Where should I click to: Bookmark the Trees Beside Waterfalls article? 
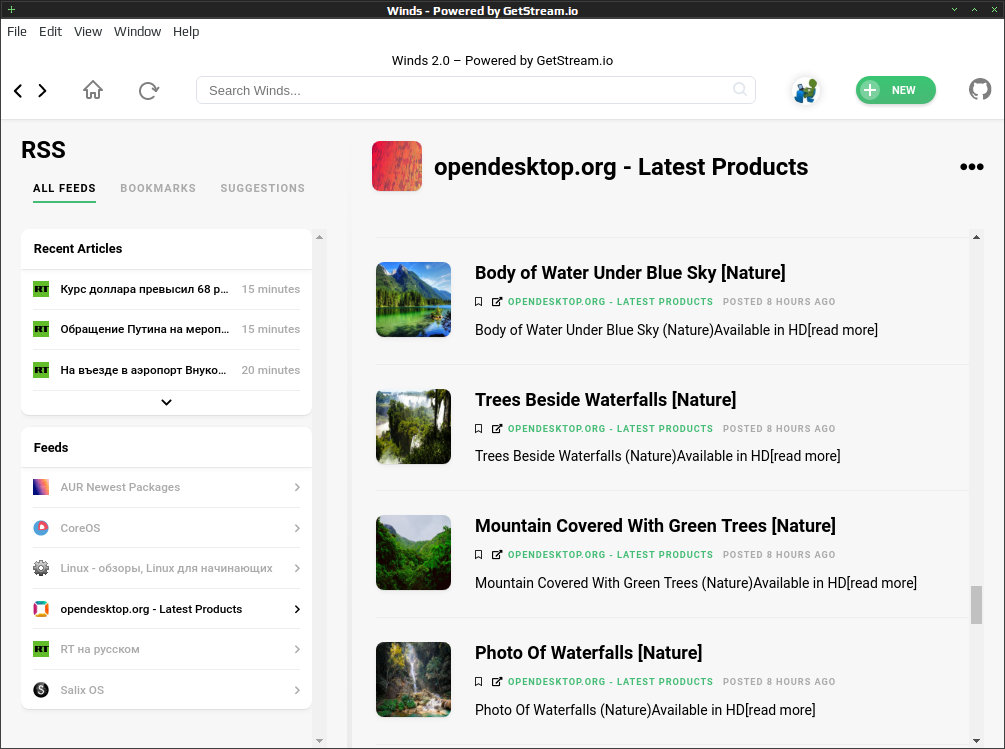478,429
